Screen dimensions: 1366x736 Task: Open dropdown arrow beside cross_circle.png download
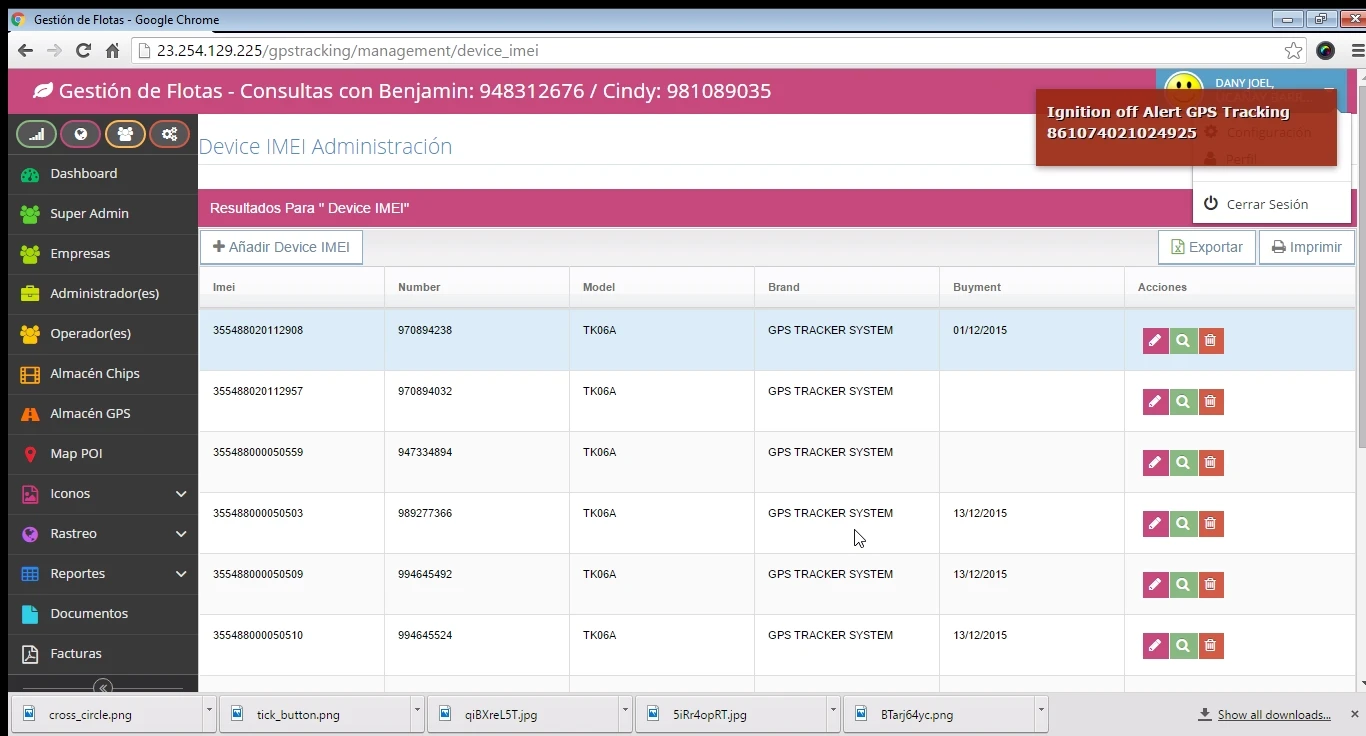[x=209, y=713]
